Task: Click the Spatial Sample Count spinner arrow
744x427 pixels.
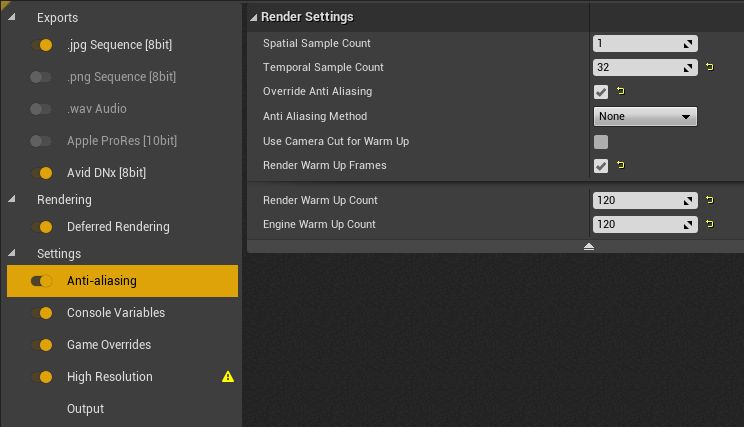Action: tap(688, 44)
